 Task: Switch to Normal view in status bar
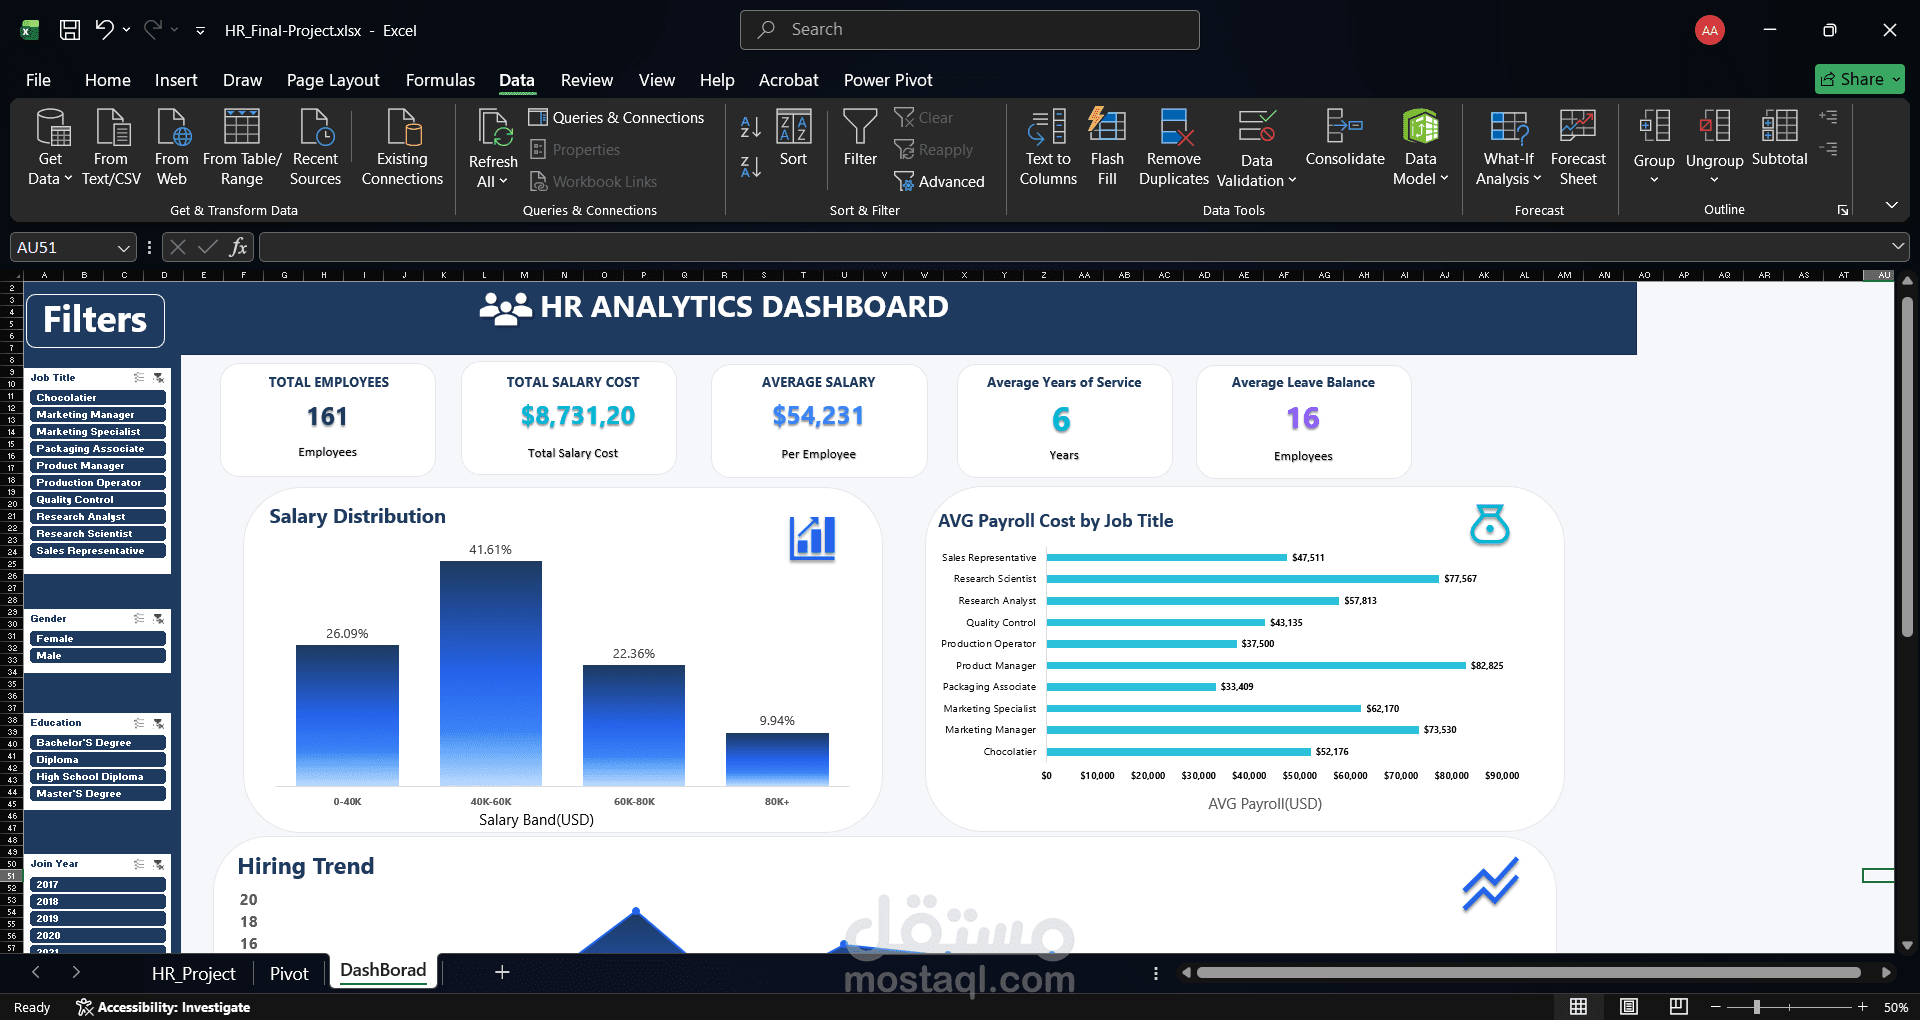[x=1578, y=1006]
